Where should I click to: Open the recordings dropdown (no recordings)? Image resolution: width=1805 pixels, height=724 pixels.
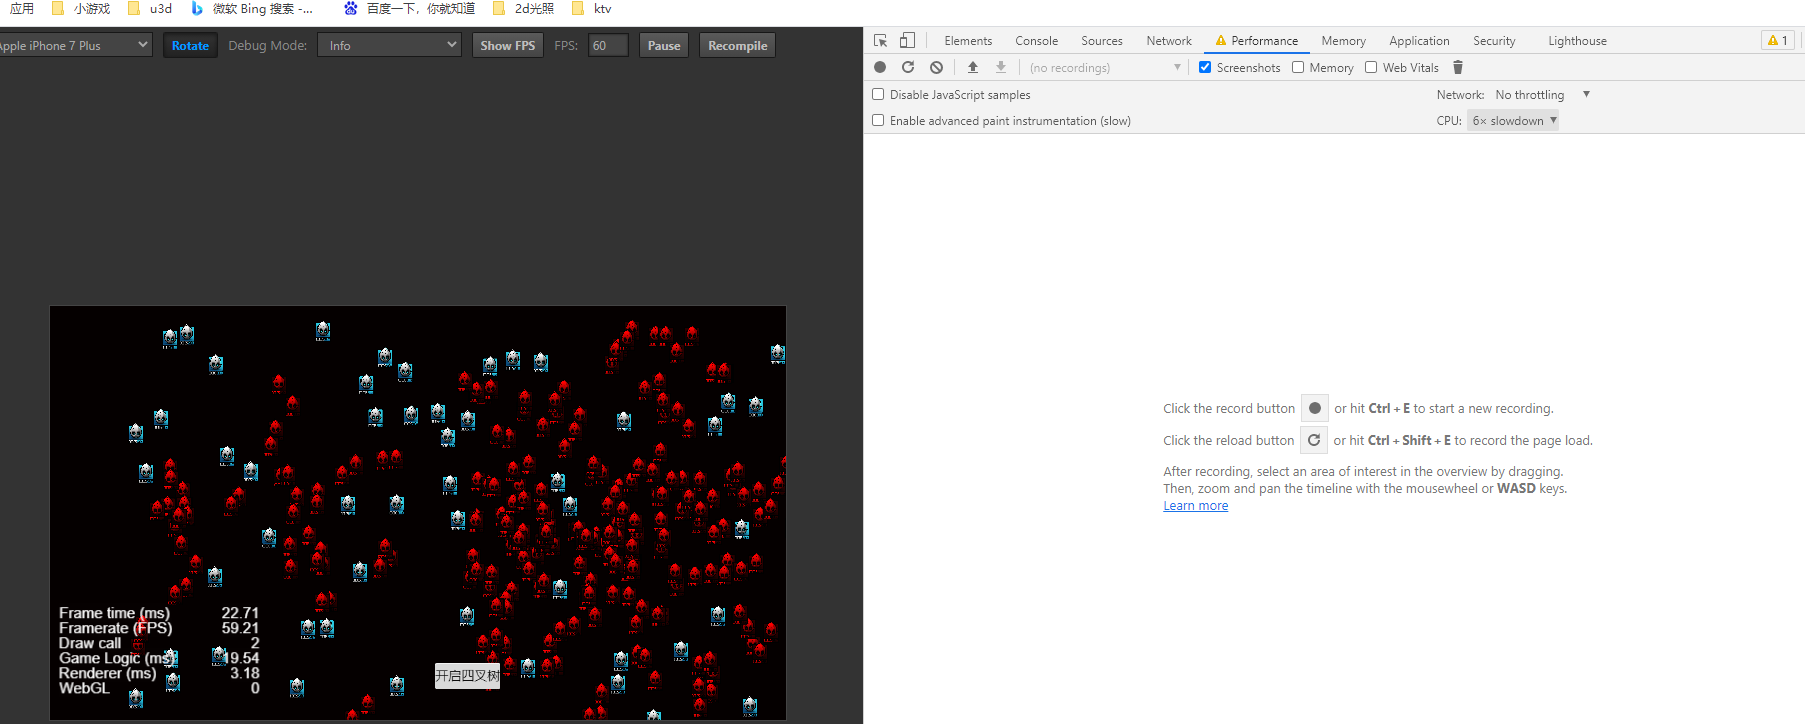pos(1105,67)
